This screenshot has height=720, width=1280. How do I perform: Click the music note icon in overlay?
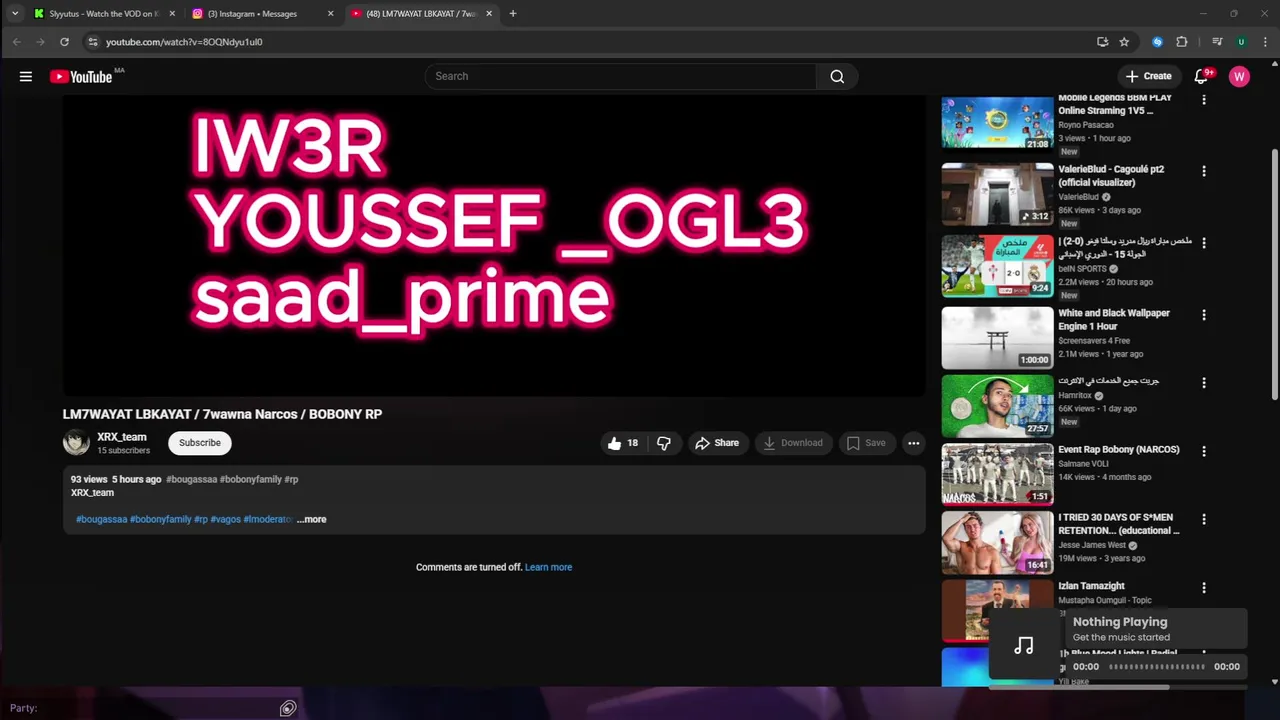pos(1023,646)
